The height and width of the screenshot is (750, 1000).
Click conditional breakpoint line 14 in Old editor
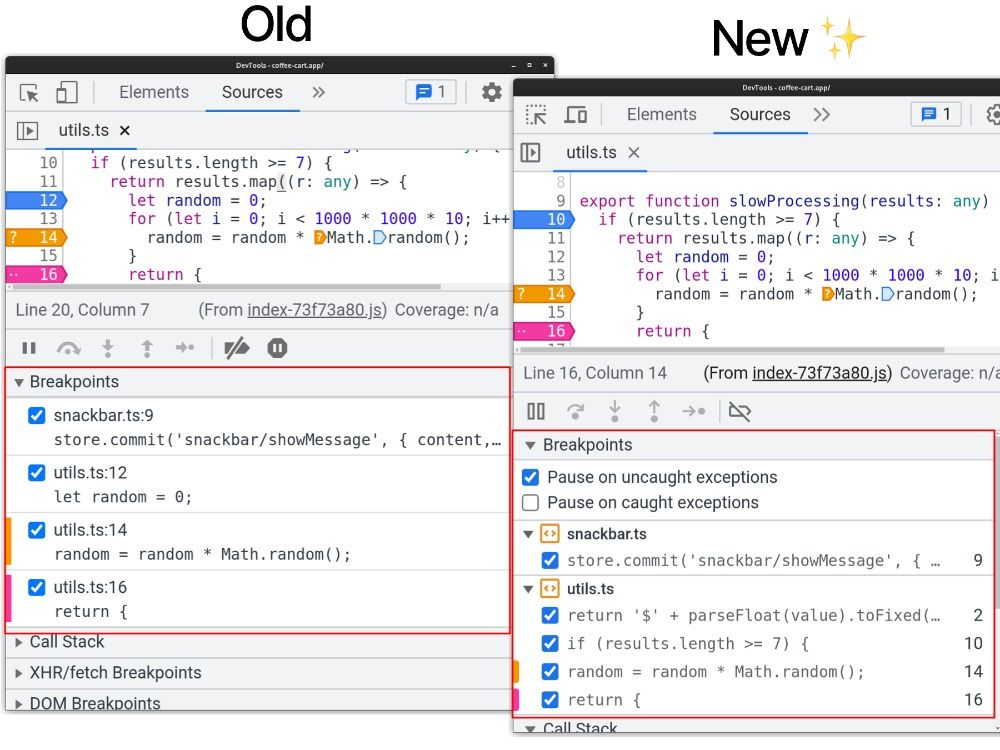click(36, 238)
